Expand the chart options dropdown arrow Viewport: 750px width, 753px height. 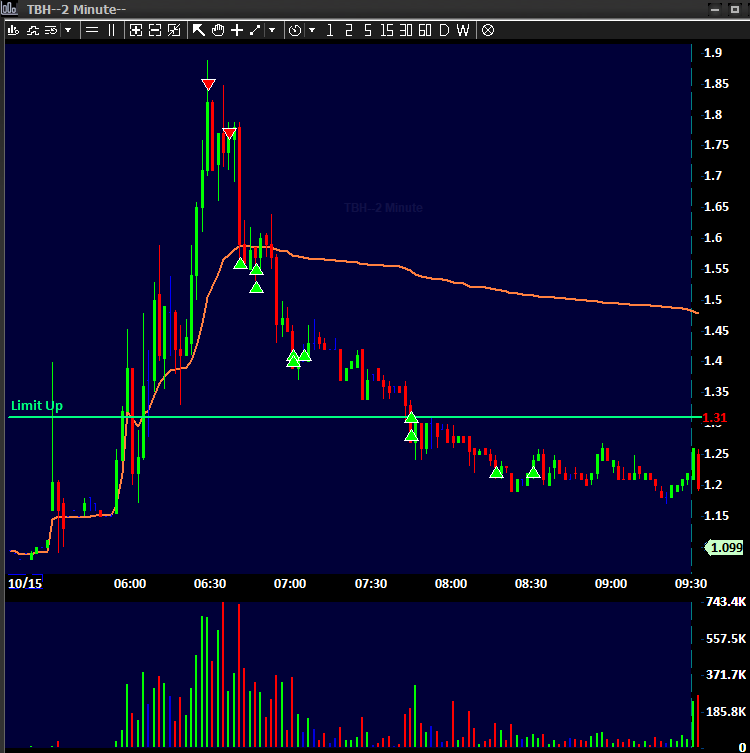point(68,31)
